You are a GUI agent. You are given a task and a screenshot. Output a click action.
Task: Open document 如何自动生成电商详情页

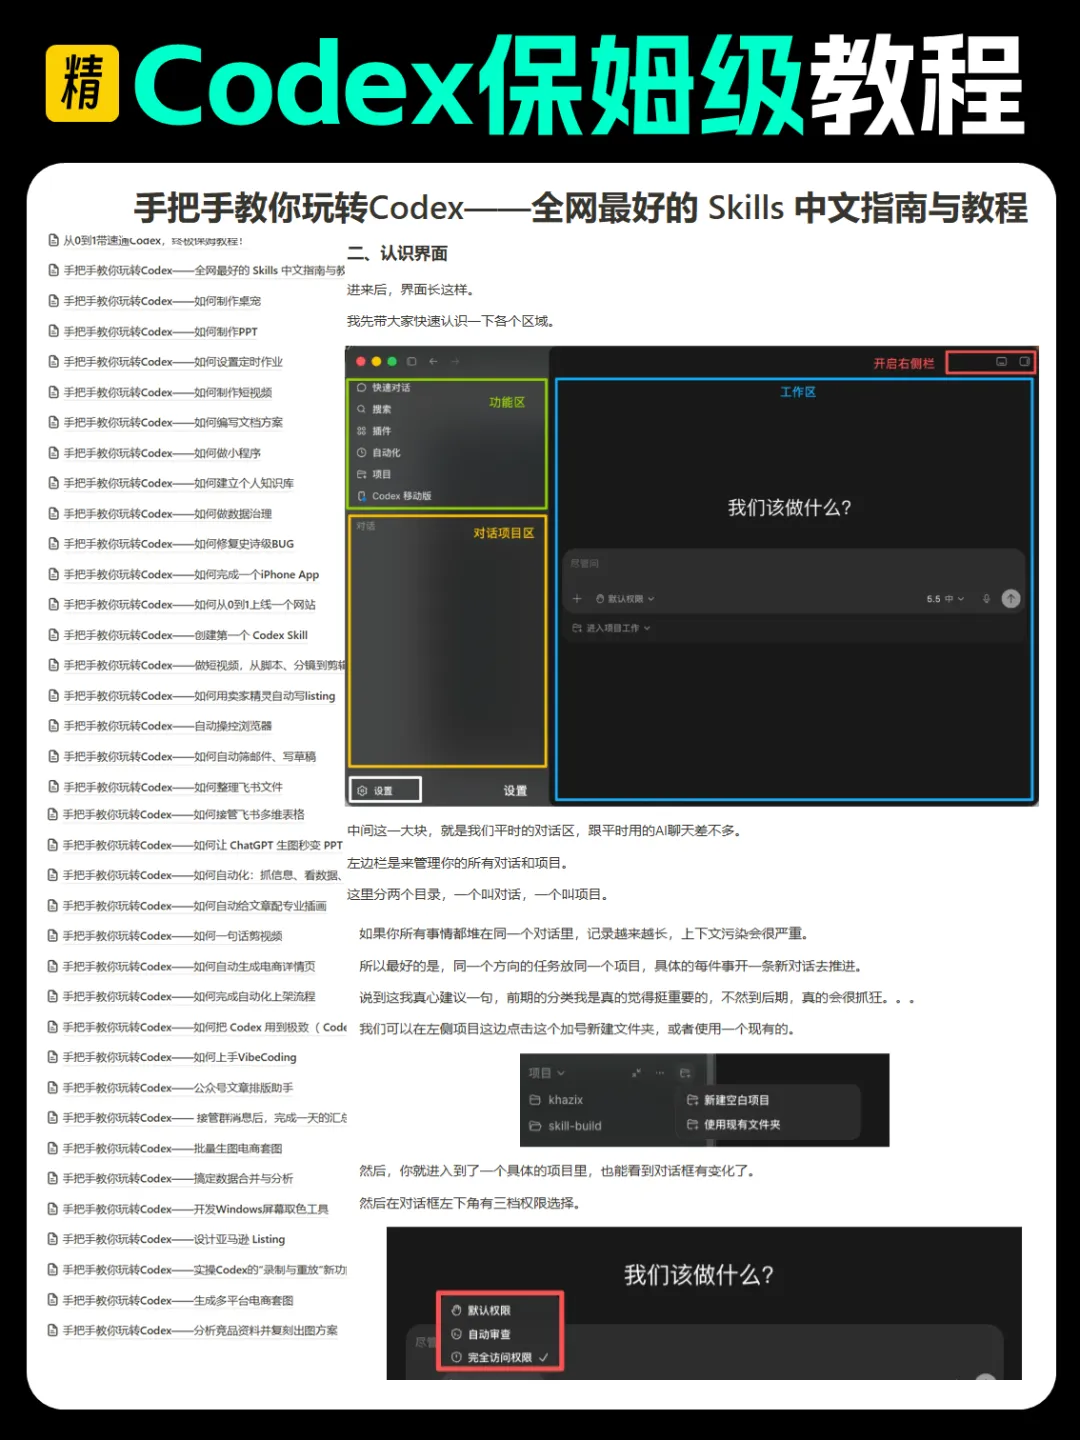[183, 966]
